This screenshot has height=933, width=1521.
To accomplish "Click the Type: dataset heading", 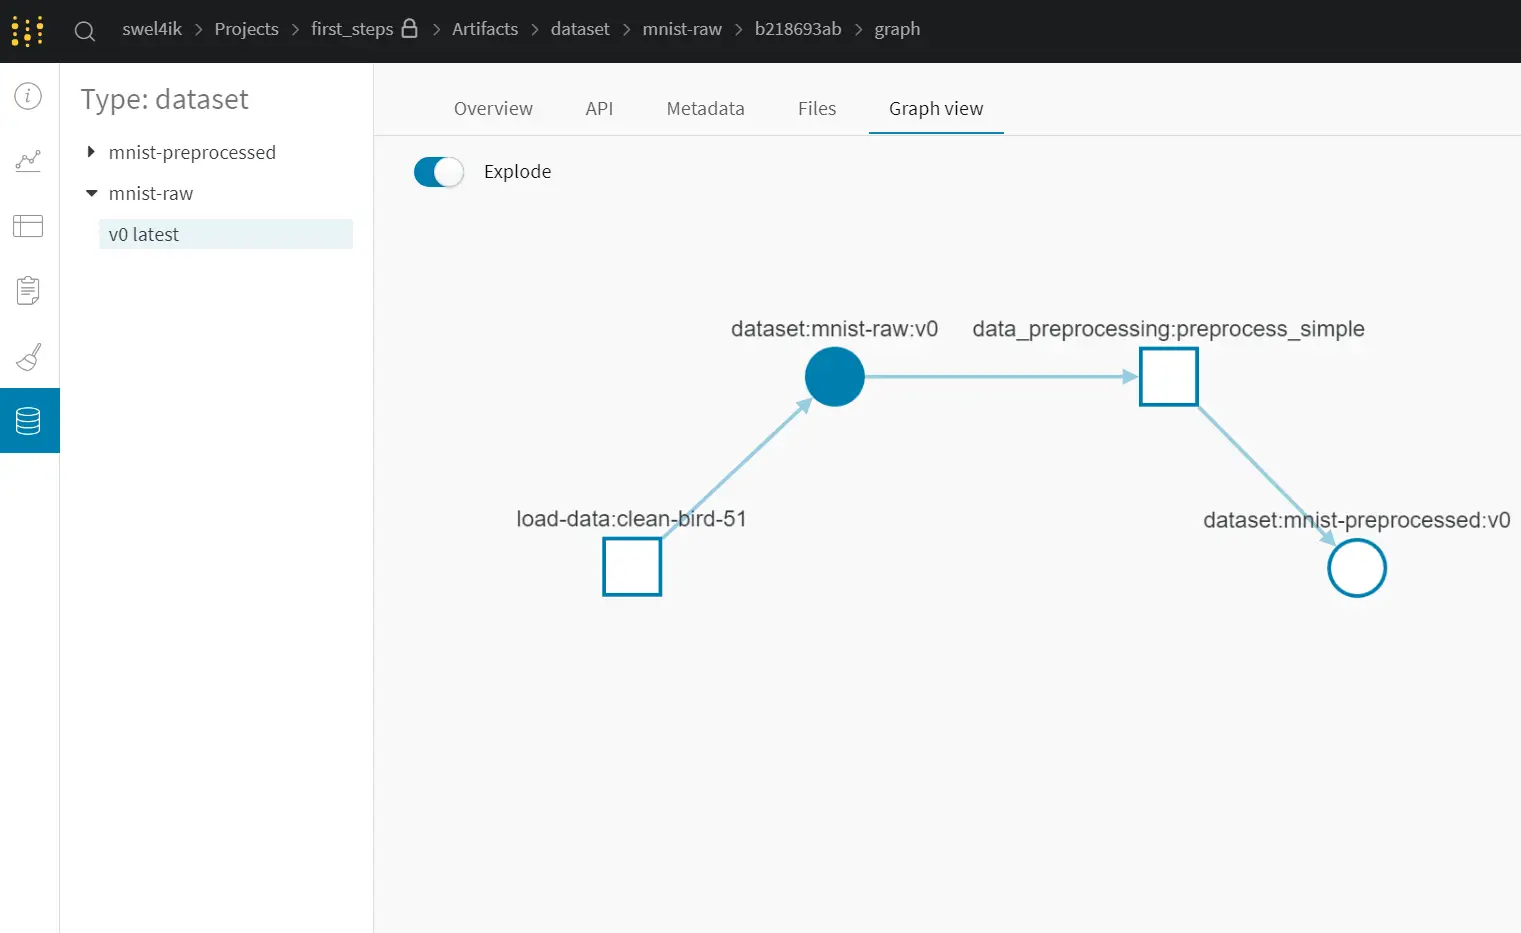I will pyautogui.click(x=165, y=99).
